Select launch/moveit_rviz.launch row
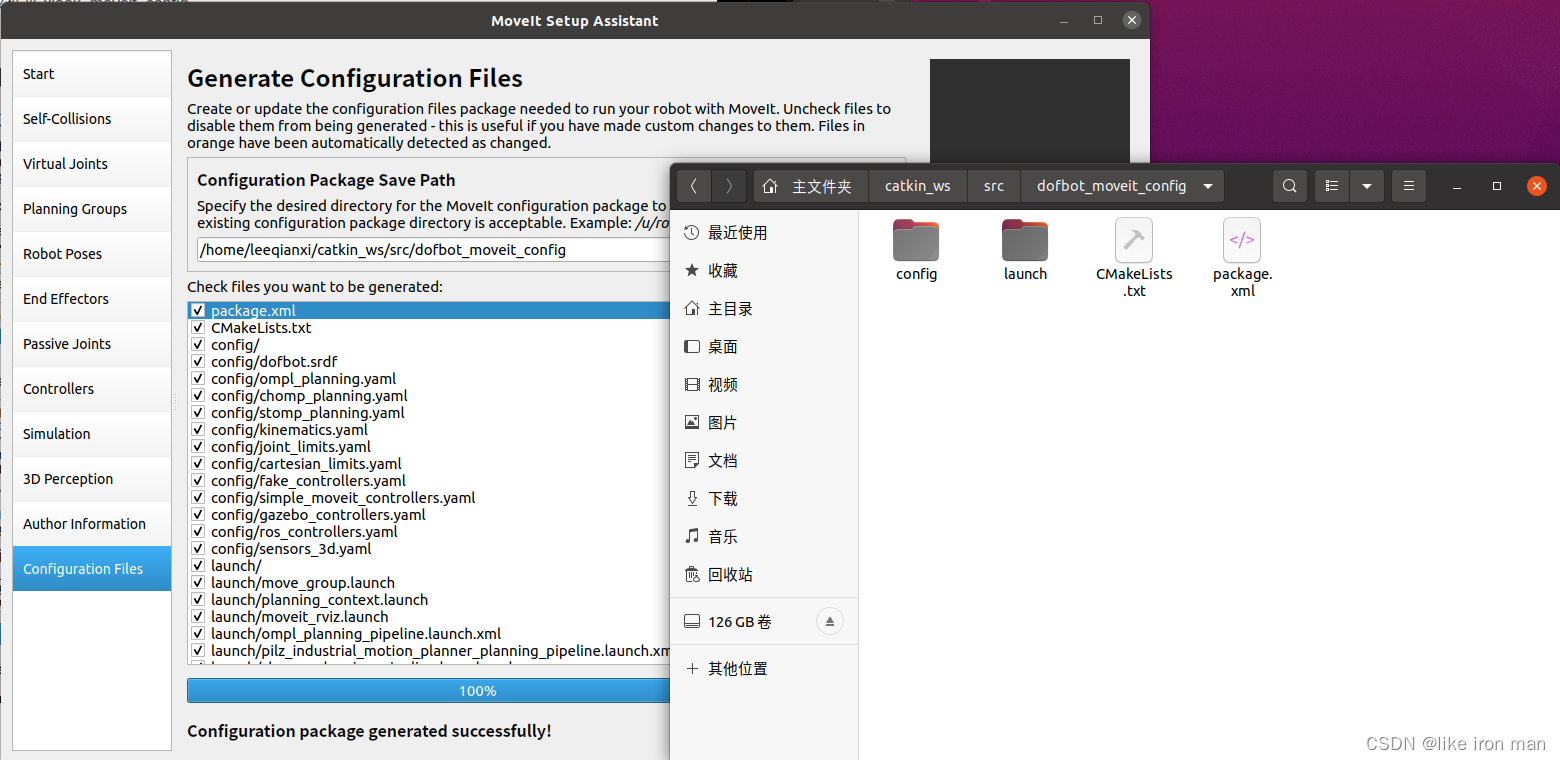 [x=429, y=617]
